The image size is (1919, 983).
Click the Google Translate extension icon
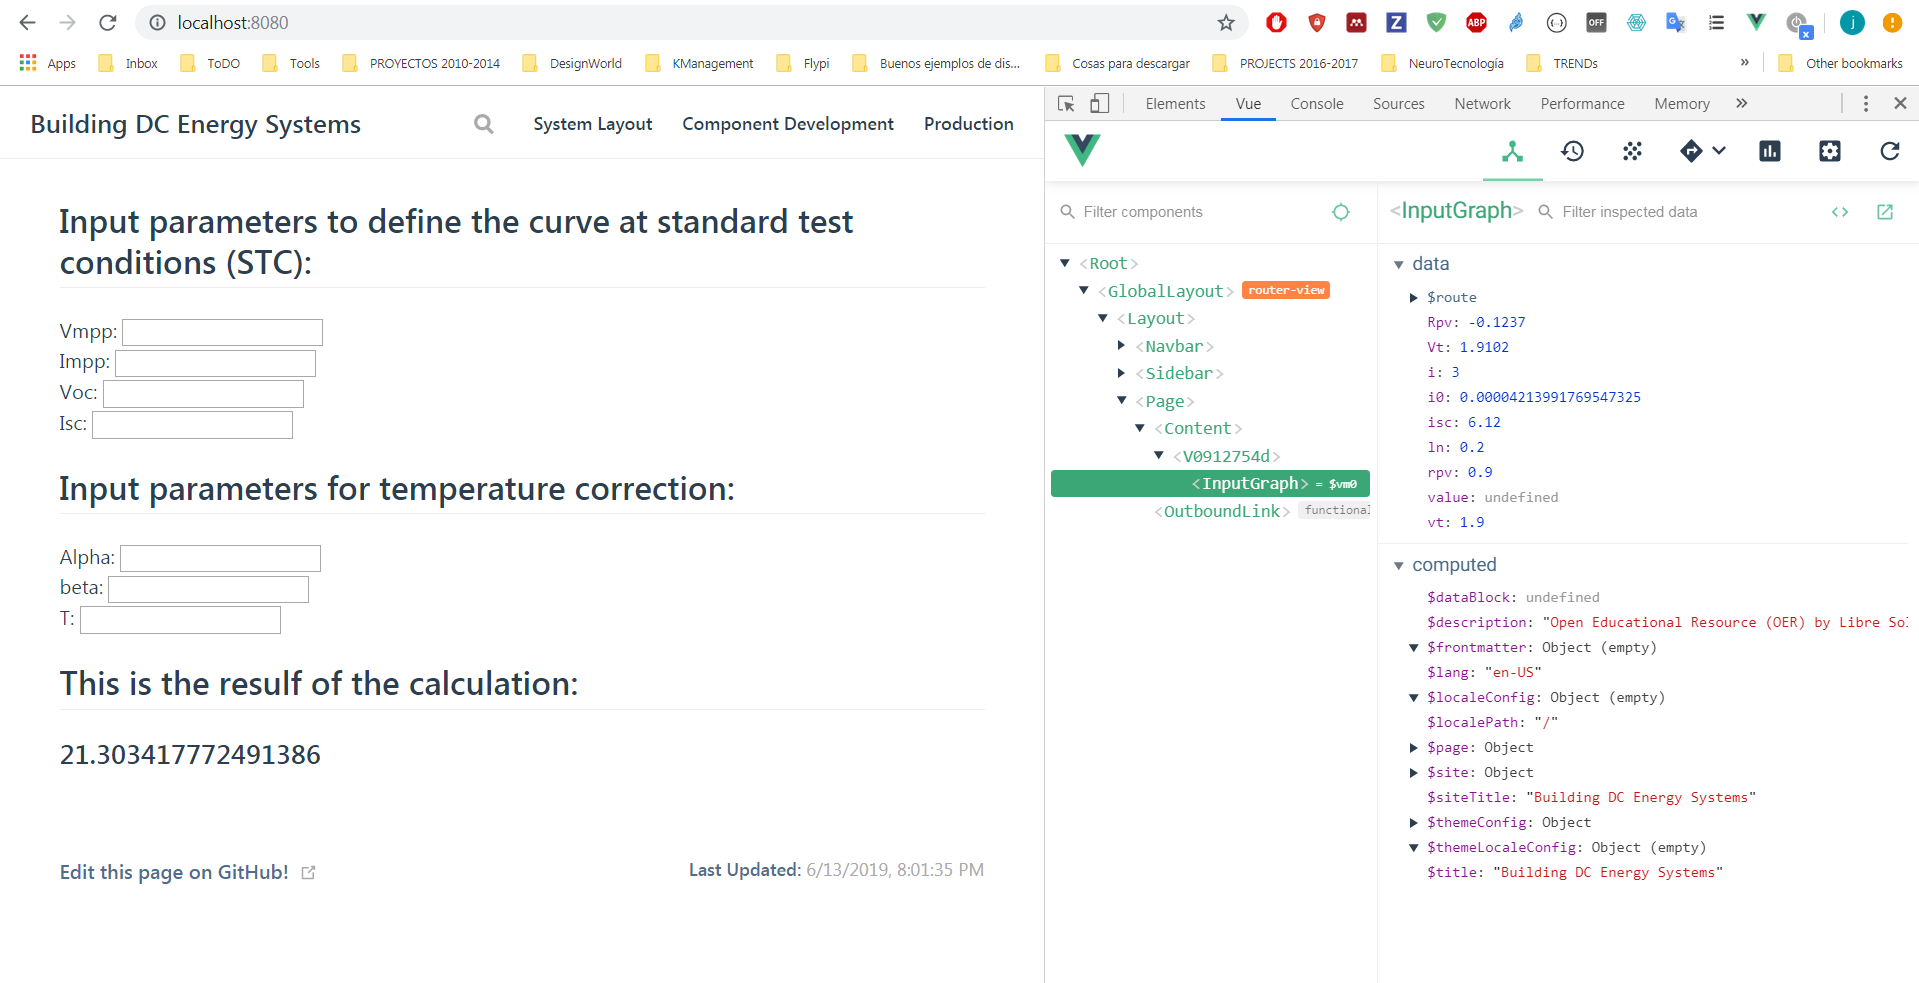1676,22
